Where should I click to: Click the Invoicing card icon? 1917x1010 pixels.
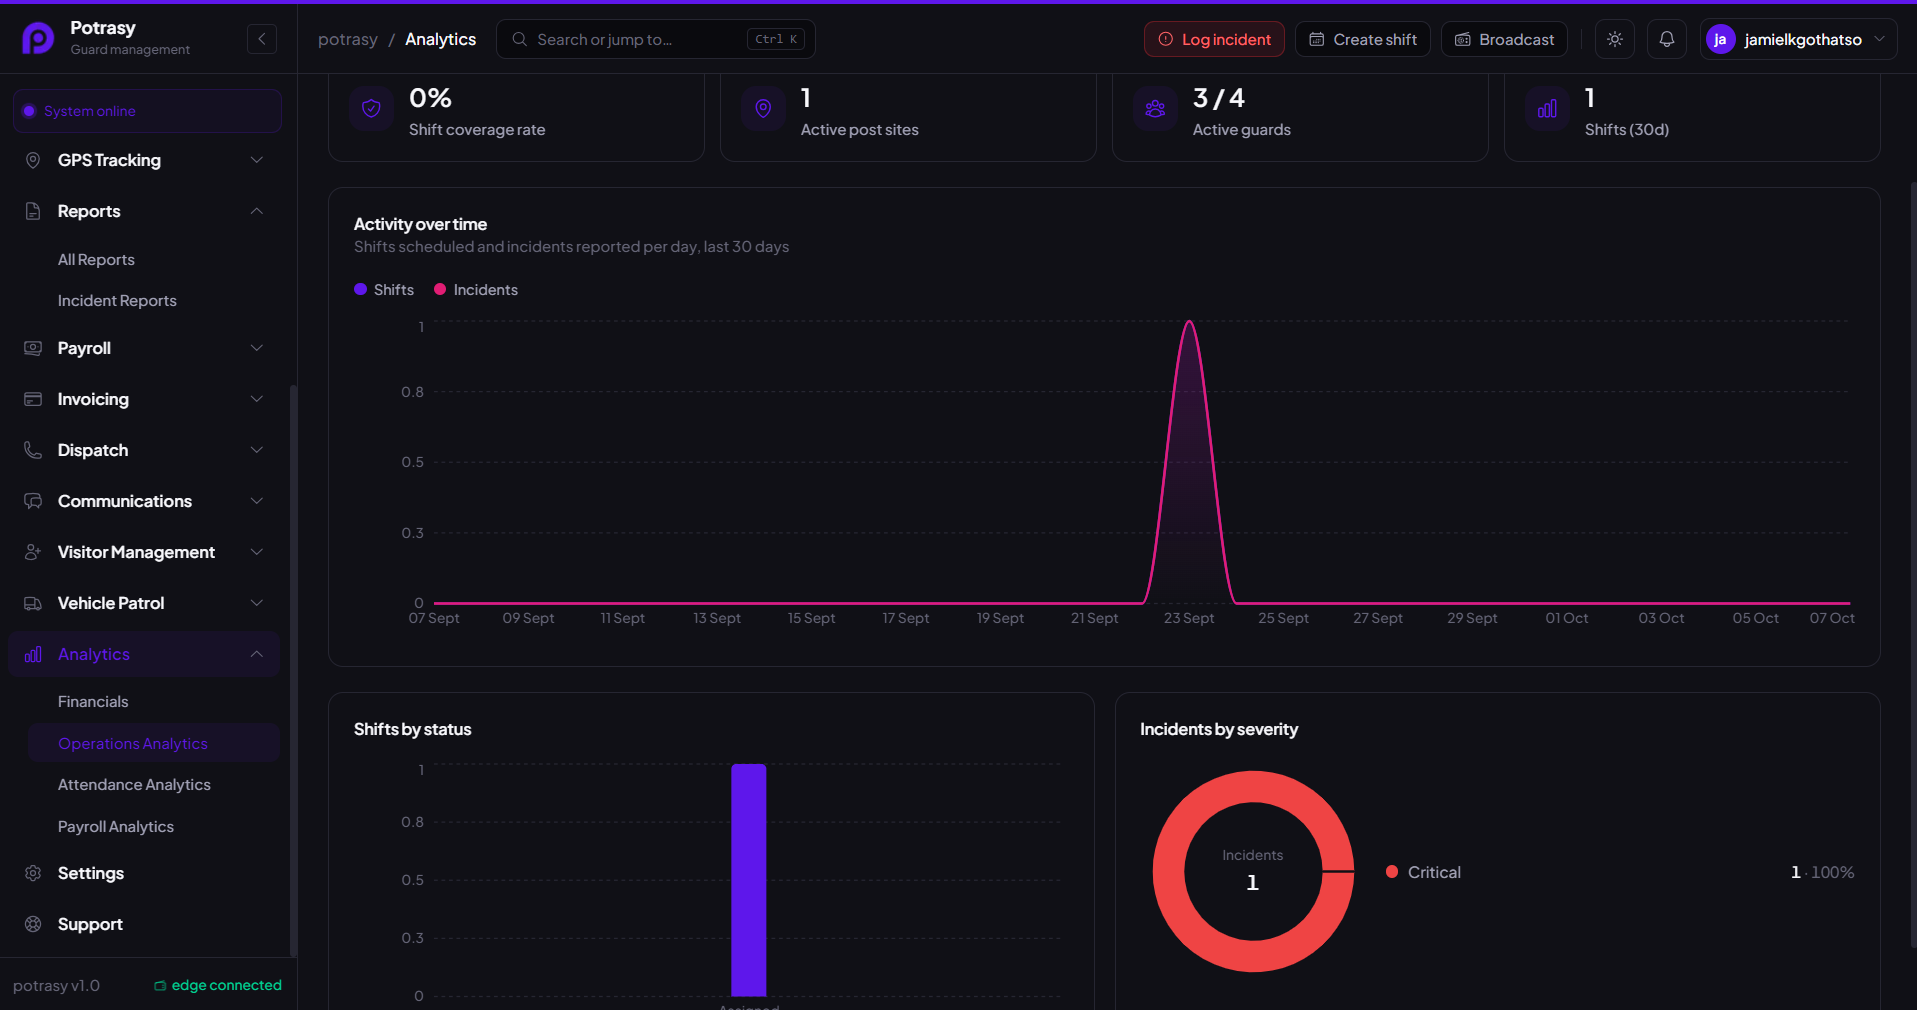pyautogui.click(x=33, y=399)
